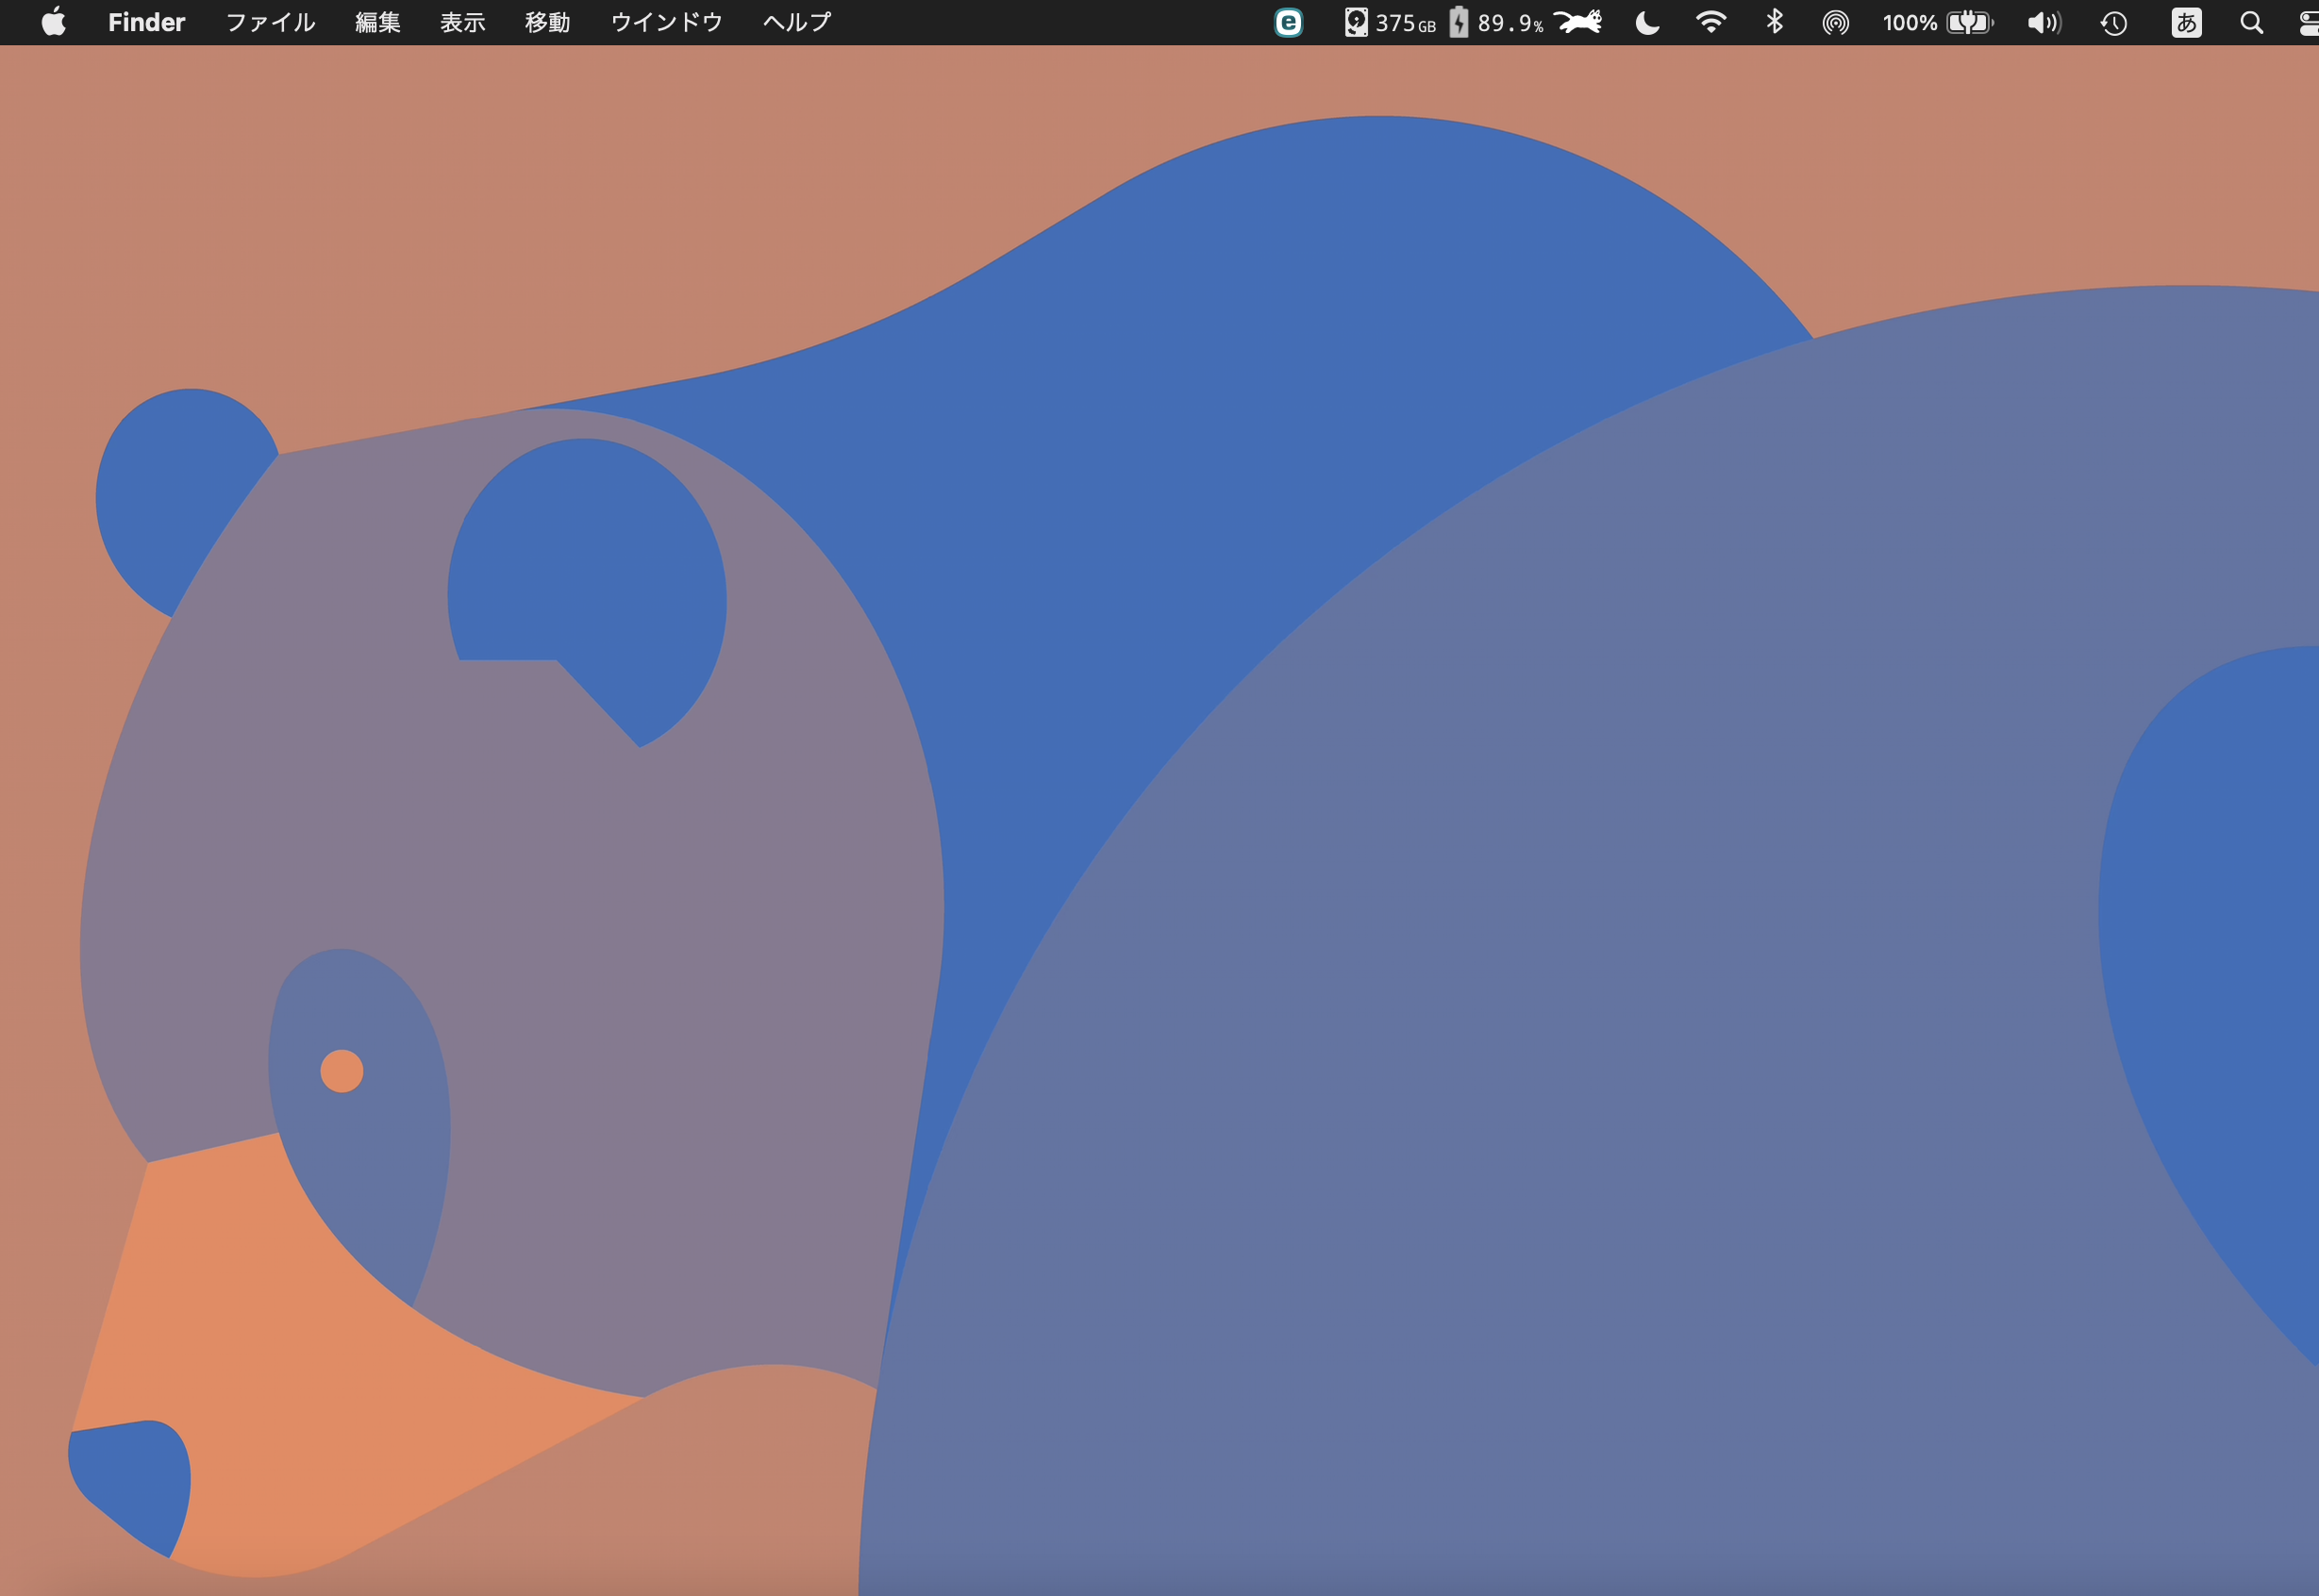Open the Time Machine status icon

(2113, 22)
